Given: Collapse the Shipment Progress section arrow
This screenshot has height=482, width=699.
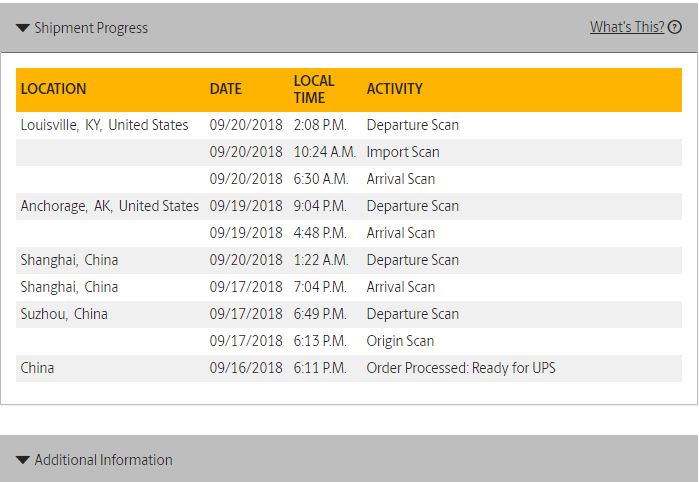Looking at the screenshot, I should click(23, 28).
